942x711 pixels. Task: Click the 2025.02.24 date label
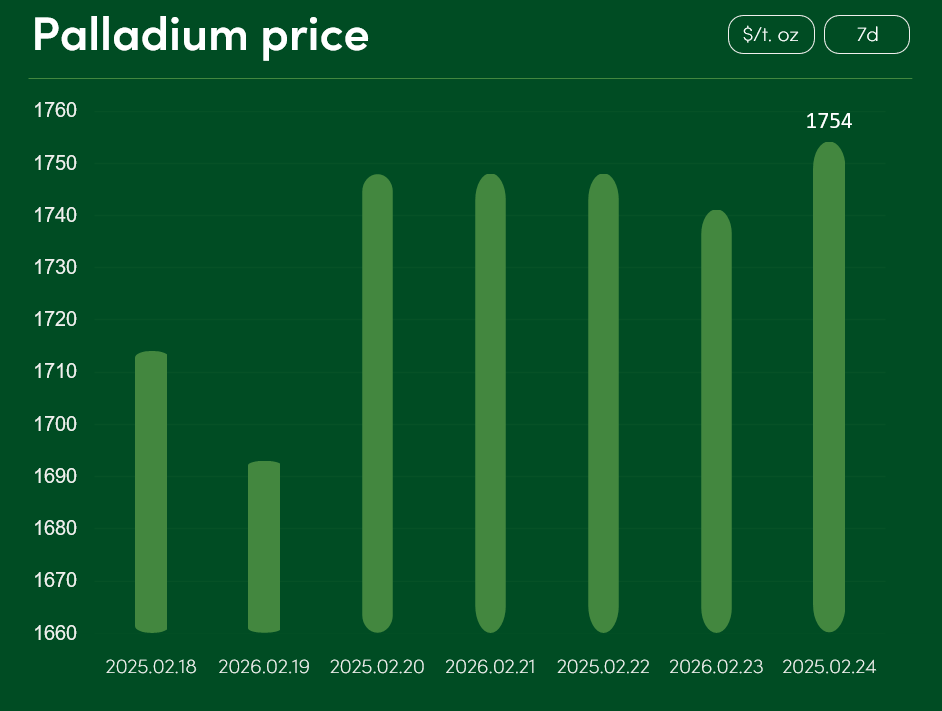click(829, 667)
